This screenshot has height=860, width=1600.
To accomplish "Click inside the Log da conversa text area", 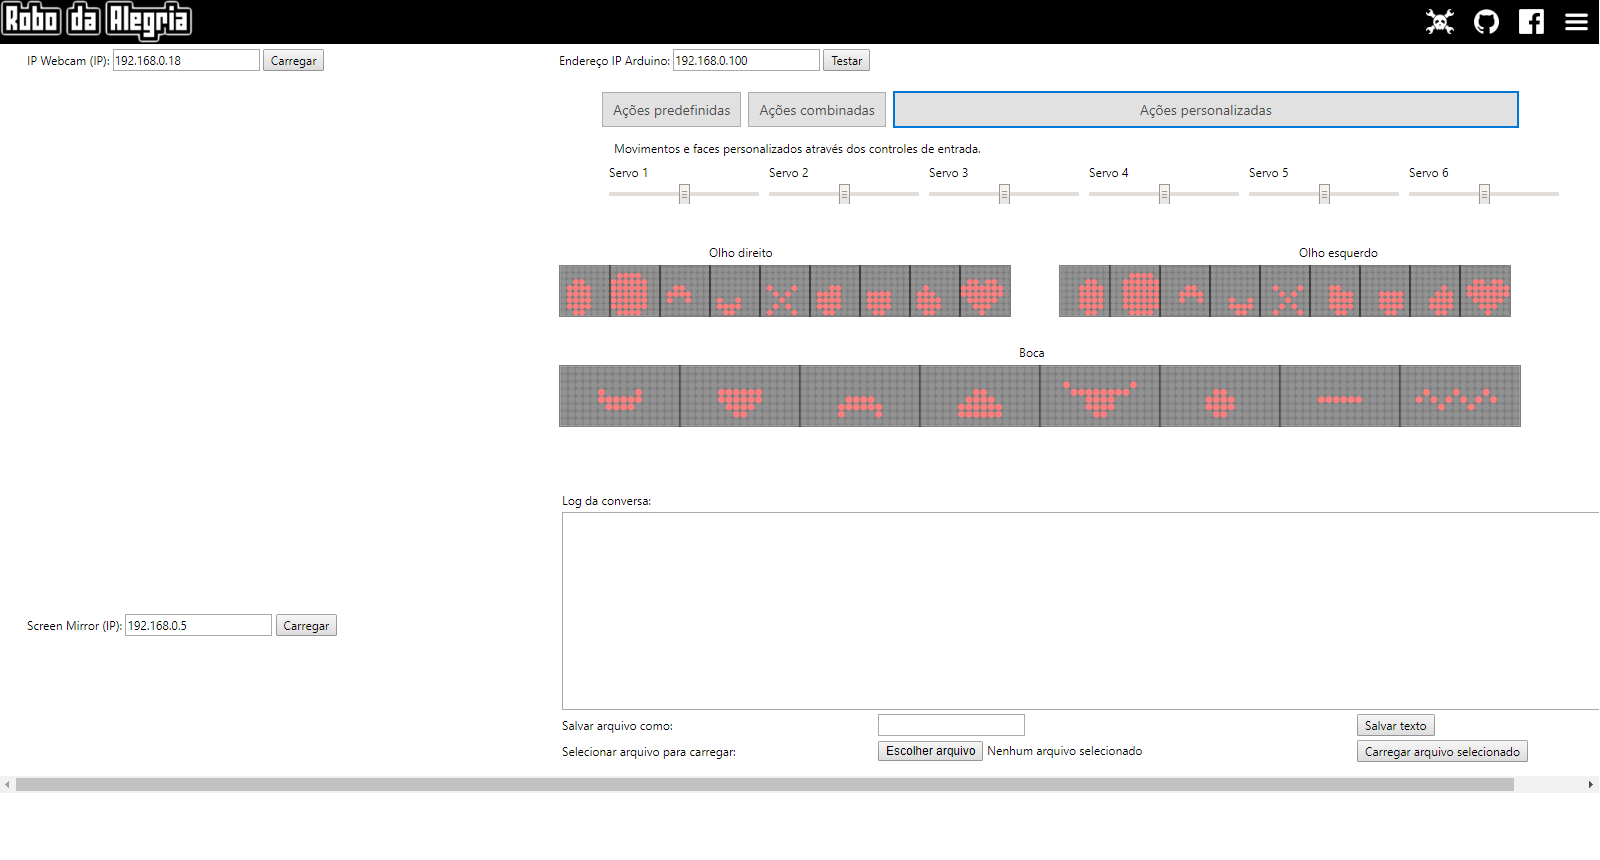I will click(x=1080, y=611).
